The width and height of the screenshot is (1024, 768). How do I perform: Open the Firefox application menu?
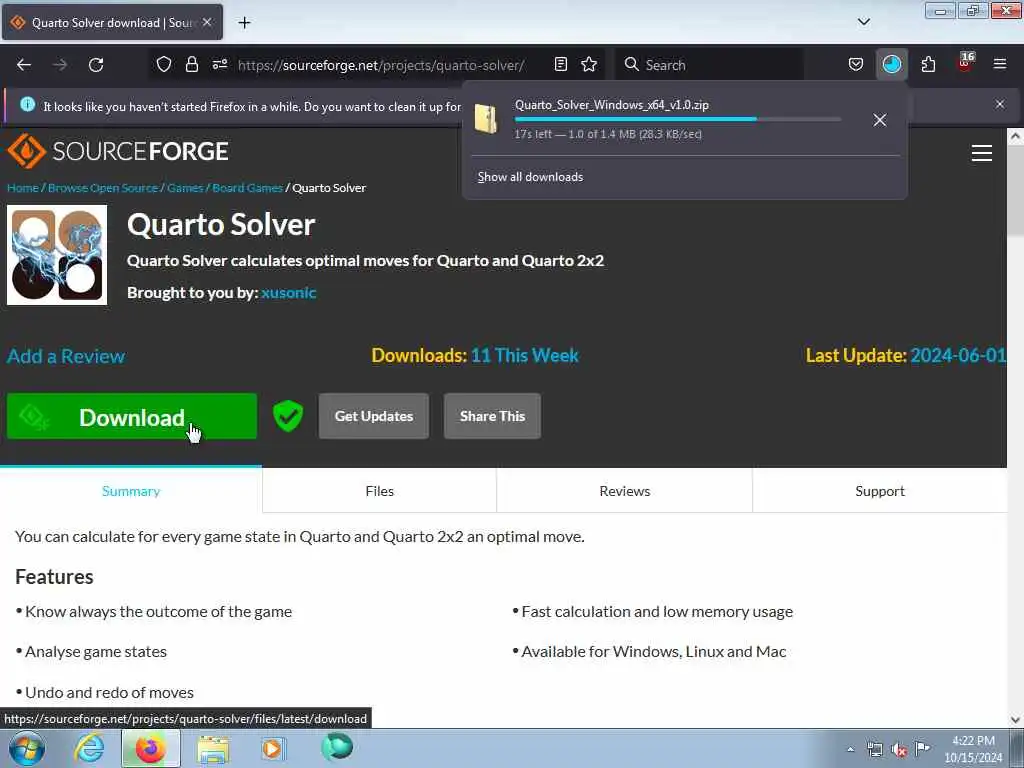[x=1000, y=64]
